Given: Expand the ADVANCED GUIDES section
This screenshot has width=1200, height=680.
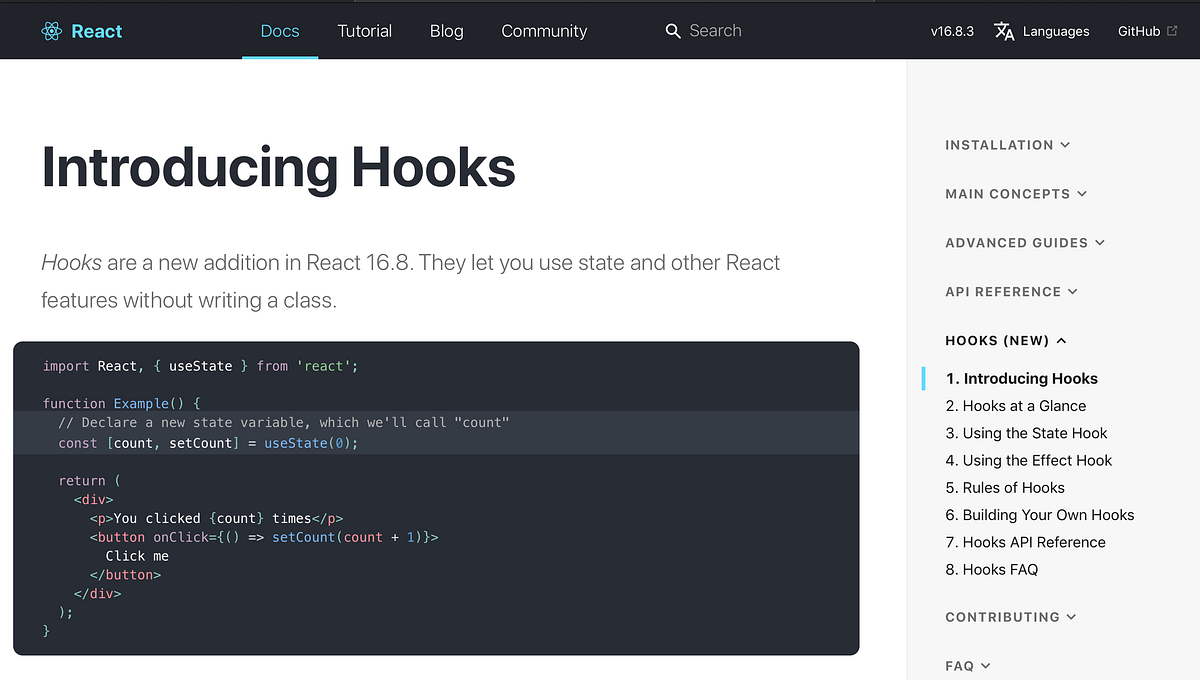Looking at the screenshot, I should tap(1025, 242).
